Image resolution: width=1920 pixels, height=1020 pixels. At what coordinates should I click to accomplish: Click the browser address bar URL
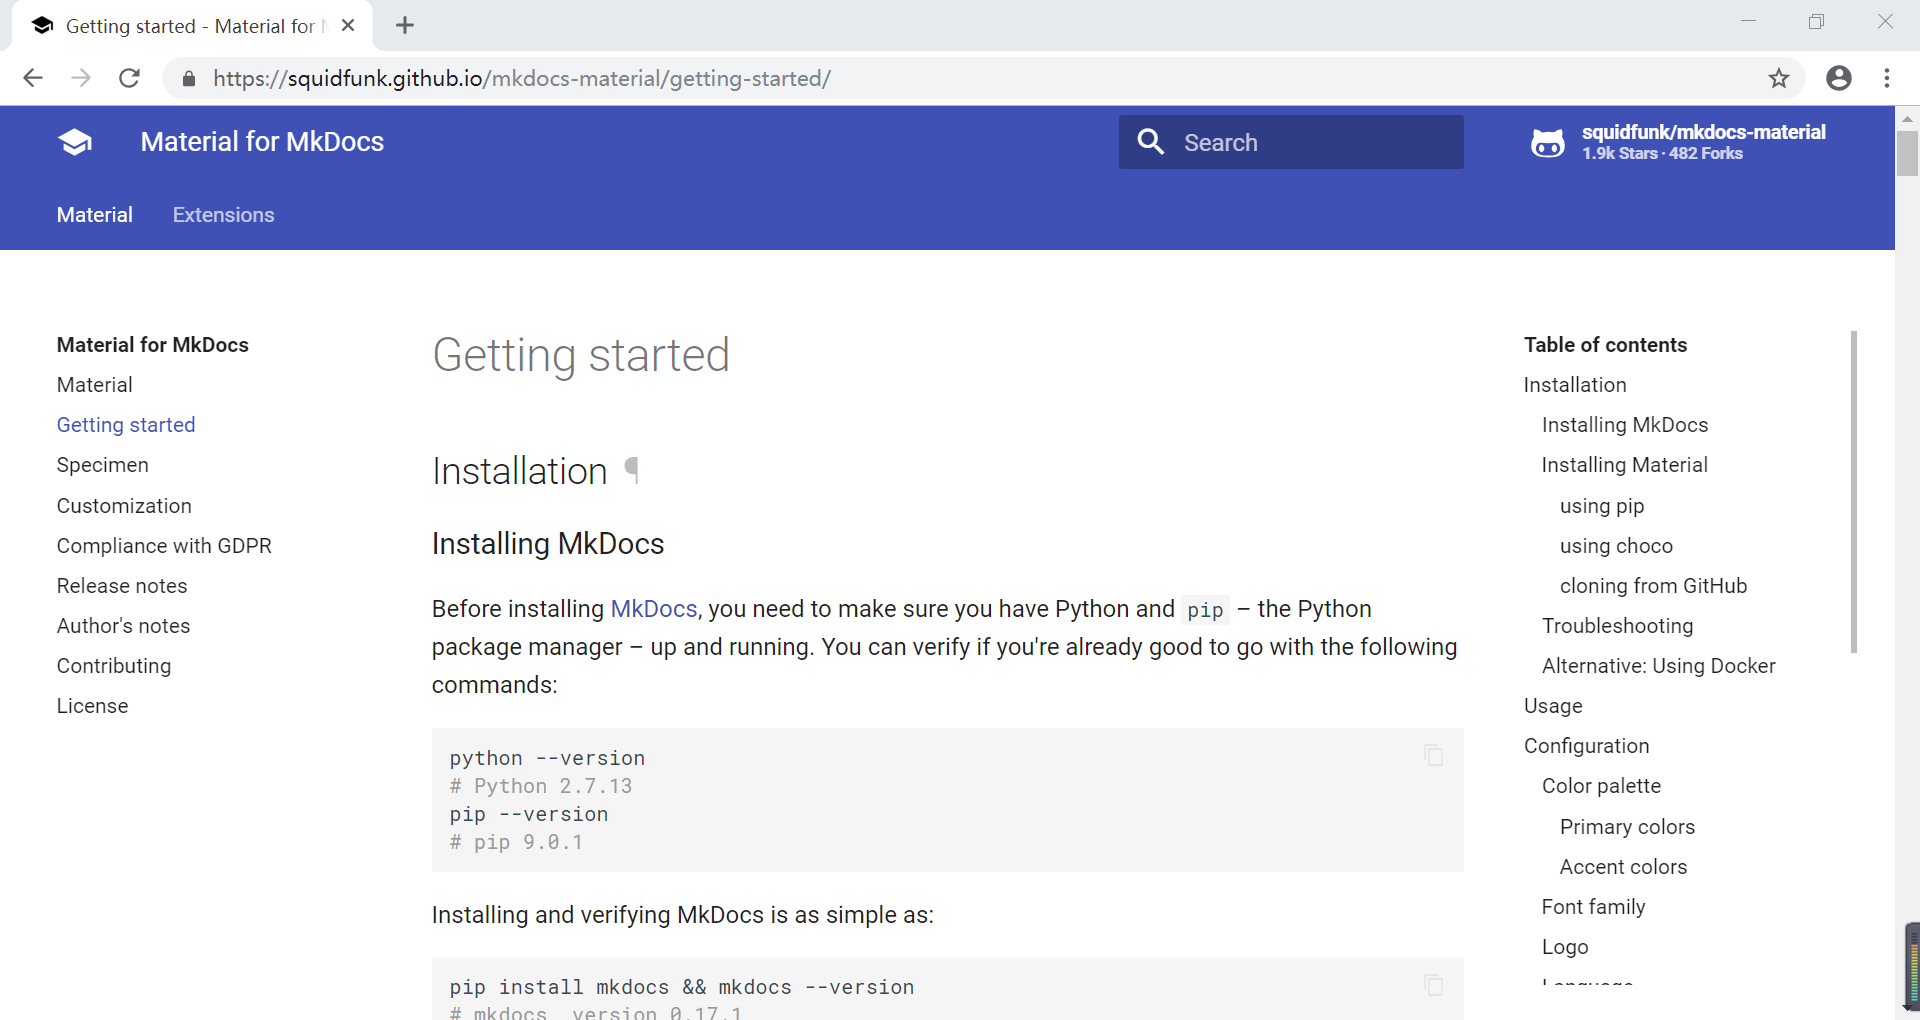click(522, 78)
